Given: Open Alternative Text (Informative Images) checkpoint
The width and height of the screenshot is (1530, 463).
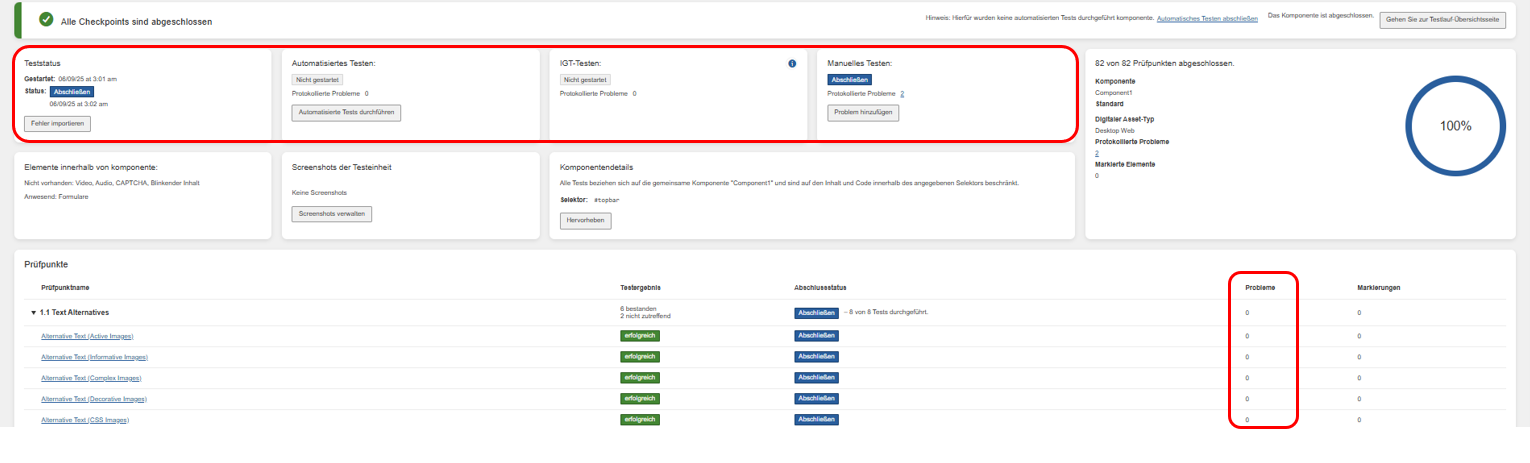Looking at the screenshot, I should [x=93, y=357].
